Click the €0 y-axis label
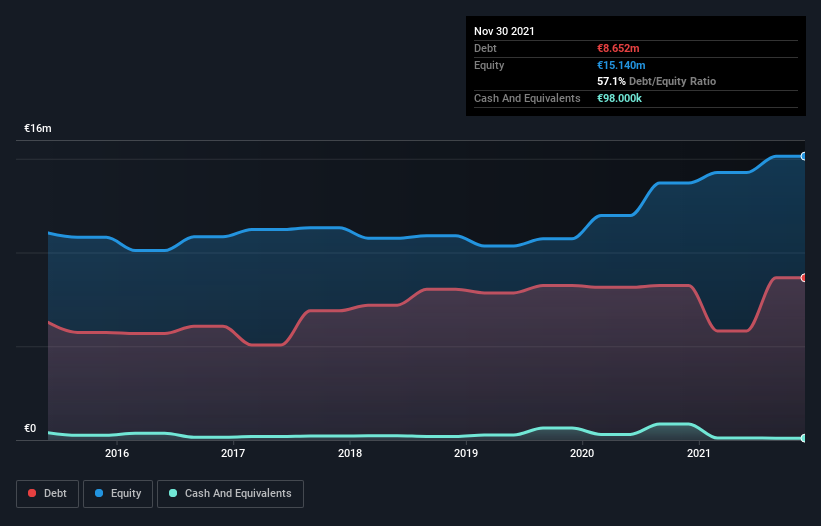This screenshot has height=526, width=821. [30, 428]
